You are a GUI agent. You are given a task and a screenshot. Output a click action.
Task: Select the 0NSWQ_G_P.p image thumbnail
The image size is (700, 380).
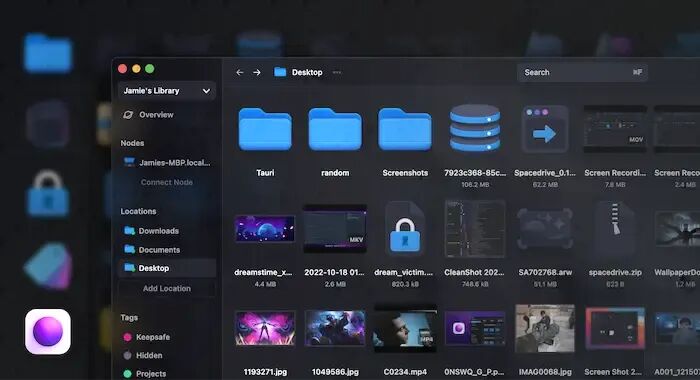[x=475, y=329]
